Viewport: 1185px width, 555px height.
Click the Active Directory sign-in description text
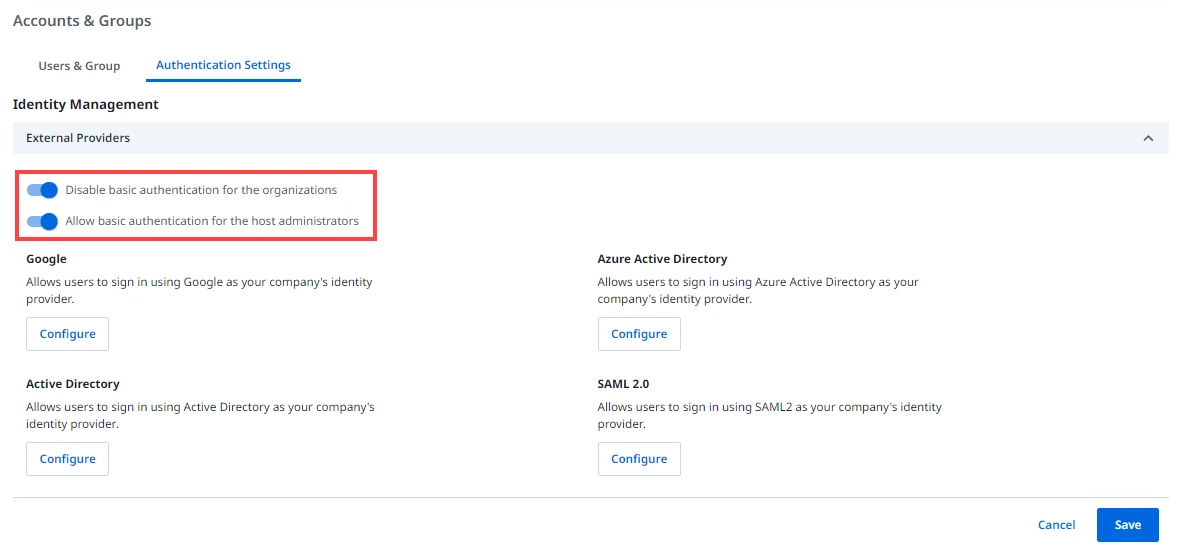coord(200,416)
